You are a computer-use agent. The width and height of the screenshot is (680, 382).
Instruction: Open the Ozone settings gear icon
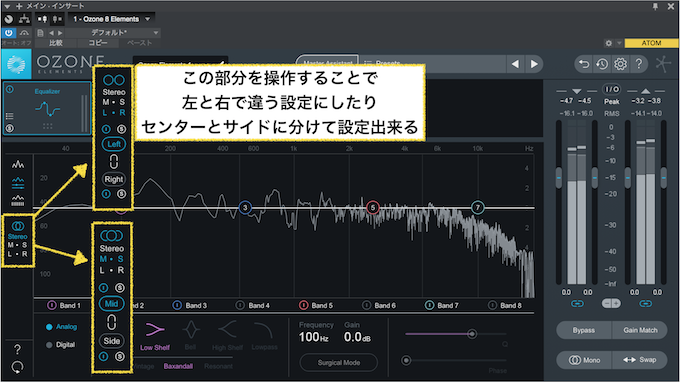(620, 64)
